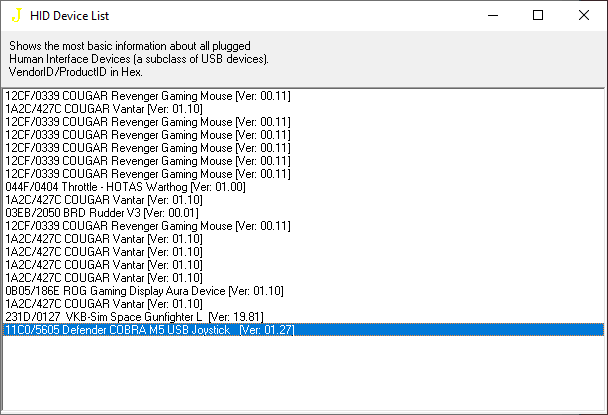Minimize the HID Device List window
The height and width of the screenshot is (415, 608).
492,16
